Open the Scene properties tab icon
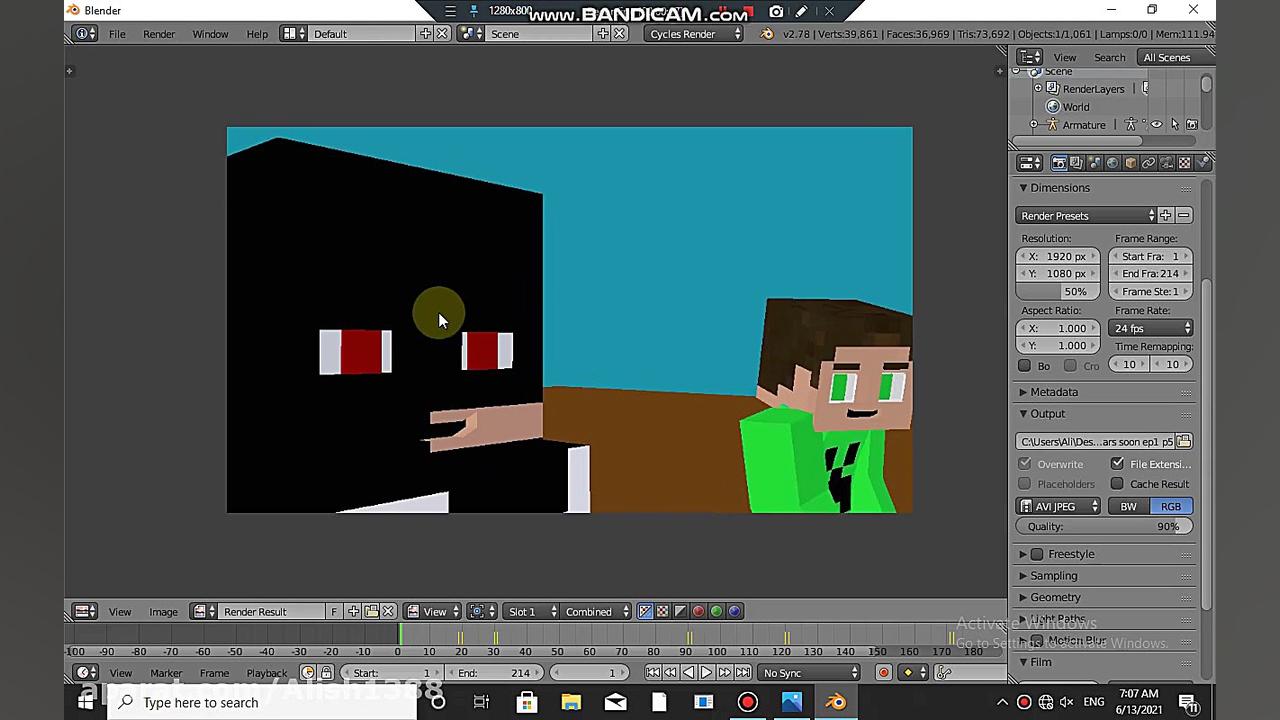 [1094, 163]
